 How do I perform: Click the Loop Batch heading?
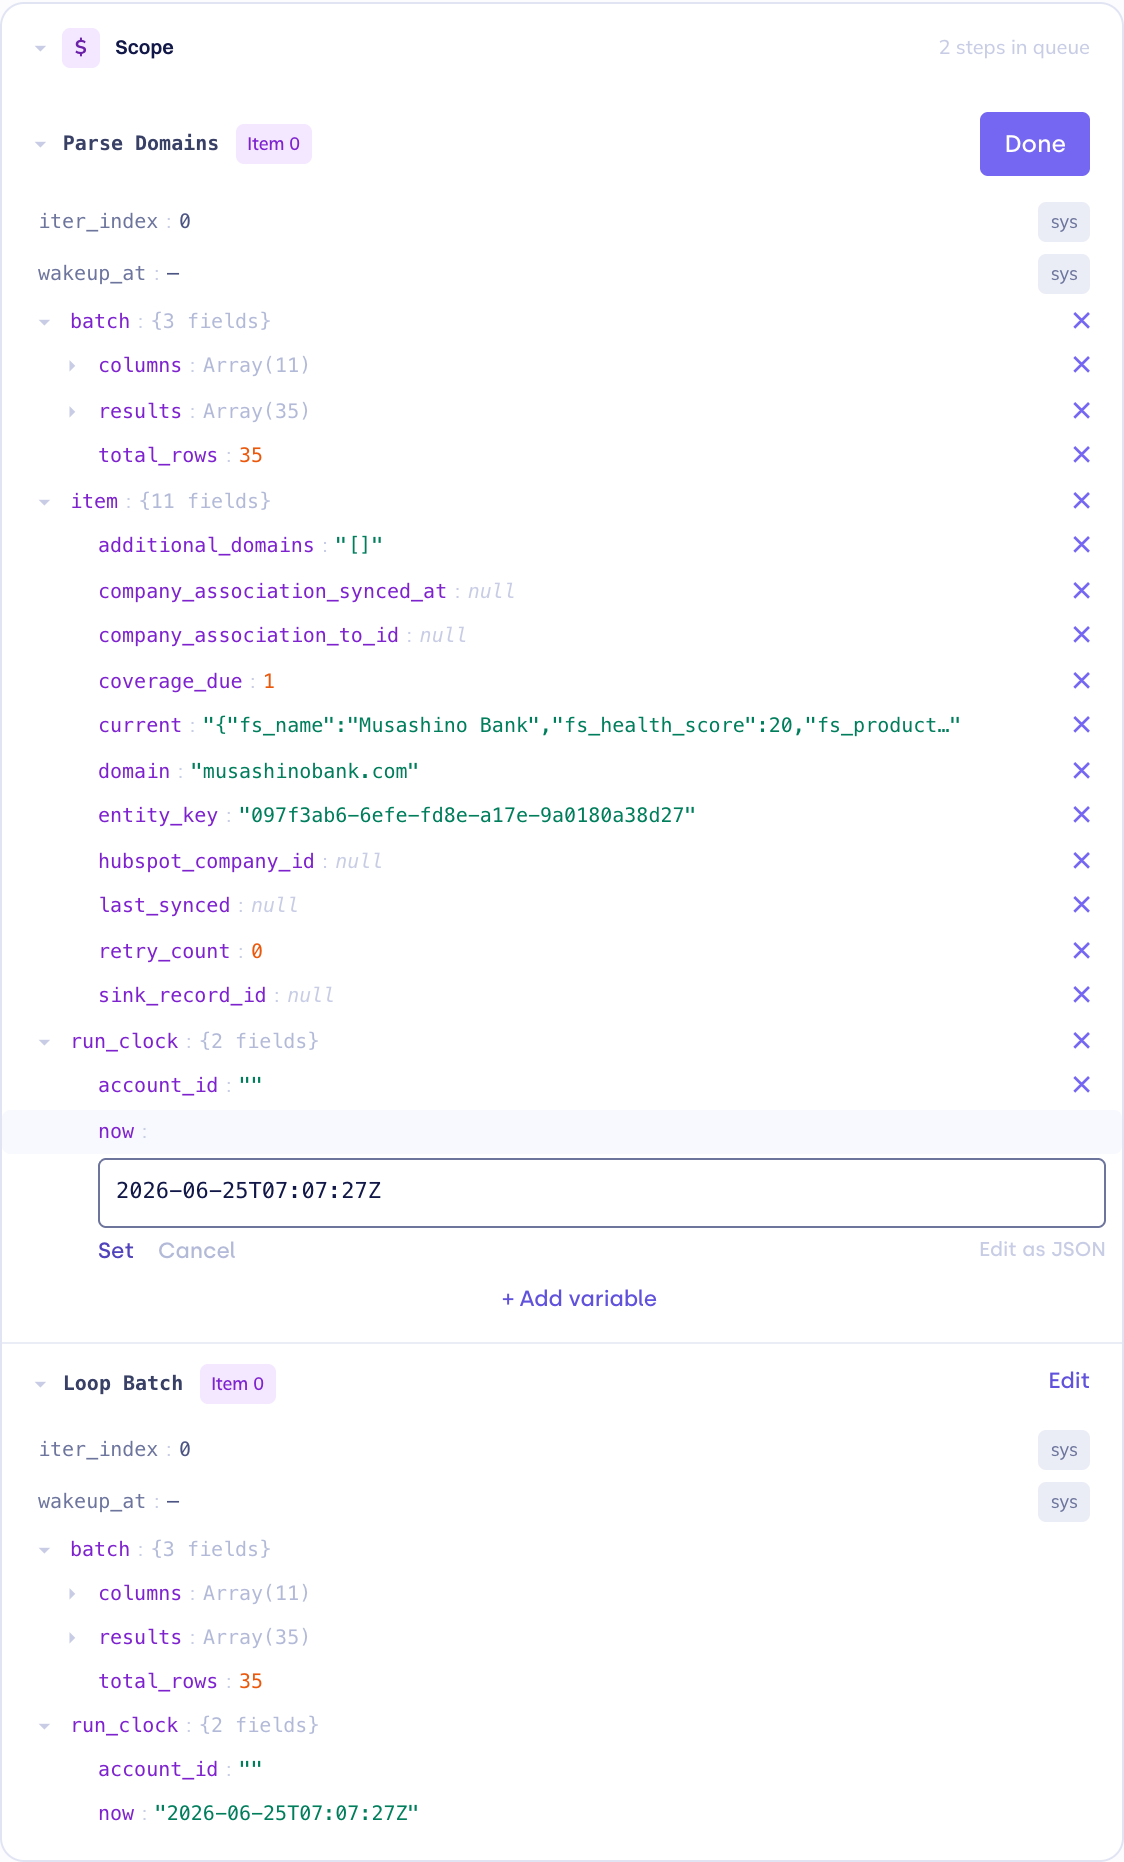point(123,1383)
